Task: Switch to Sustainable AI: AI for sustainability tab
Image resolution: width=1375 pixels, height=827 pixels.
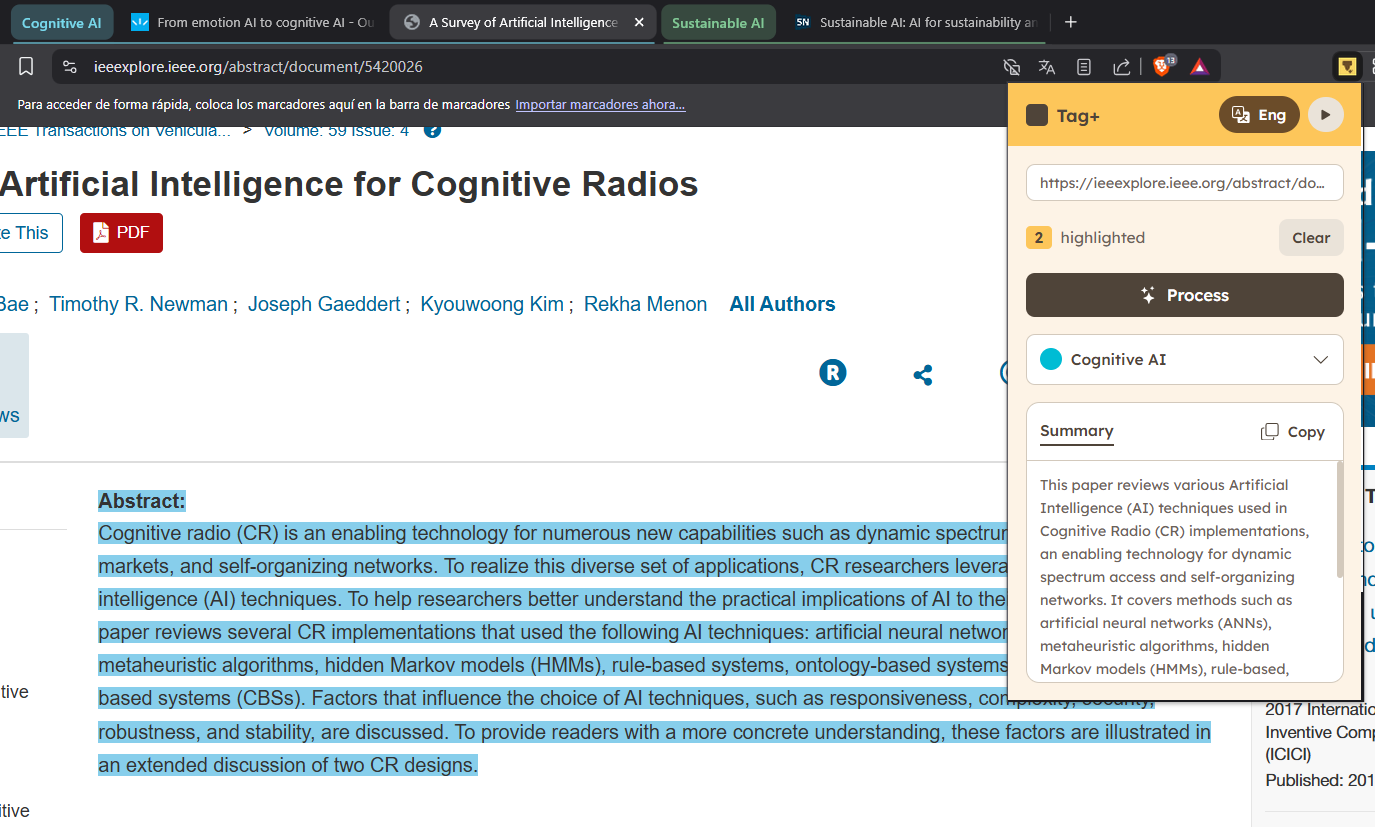Action: (x=915, y=22)
